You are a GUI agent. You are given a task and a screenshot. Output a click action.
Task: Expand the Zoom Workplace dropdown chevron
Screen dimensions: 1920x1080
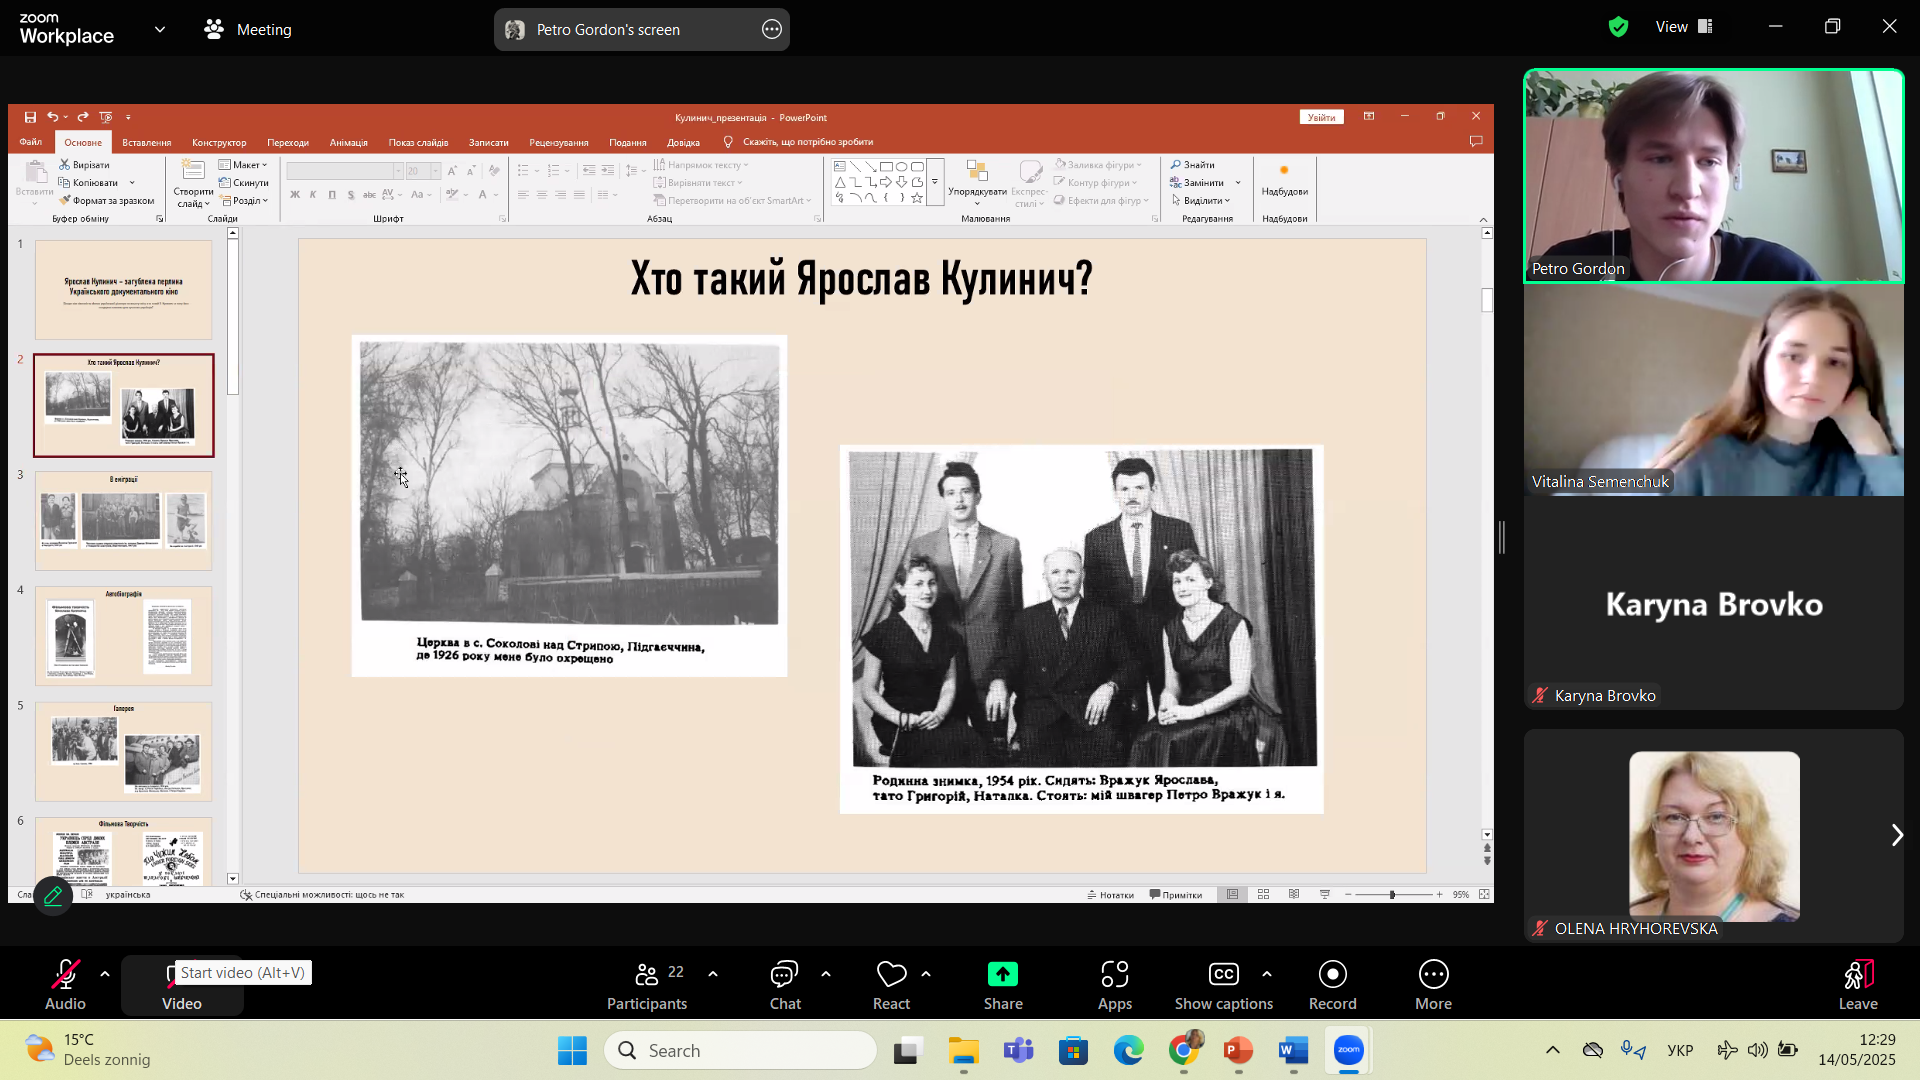click(x=160, y=30)
